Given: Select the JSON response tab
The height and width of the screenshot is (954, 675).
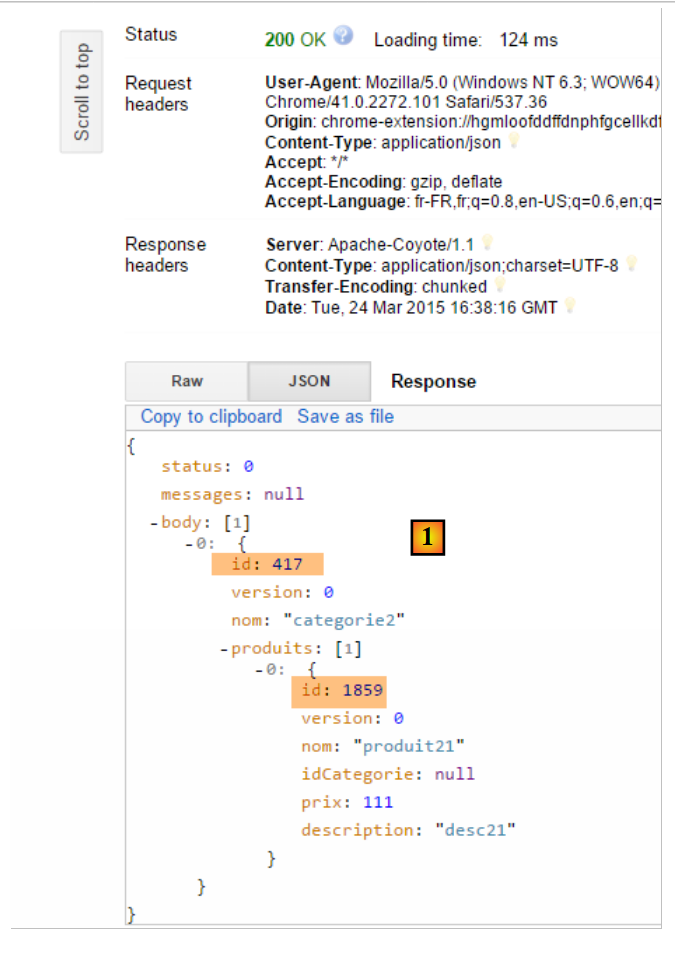Looking at the screenshot, I should point(309,381).
